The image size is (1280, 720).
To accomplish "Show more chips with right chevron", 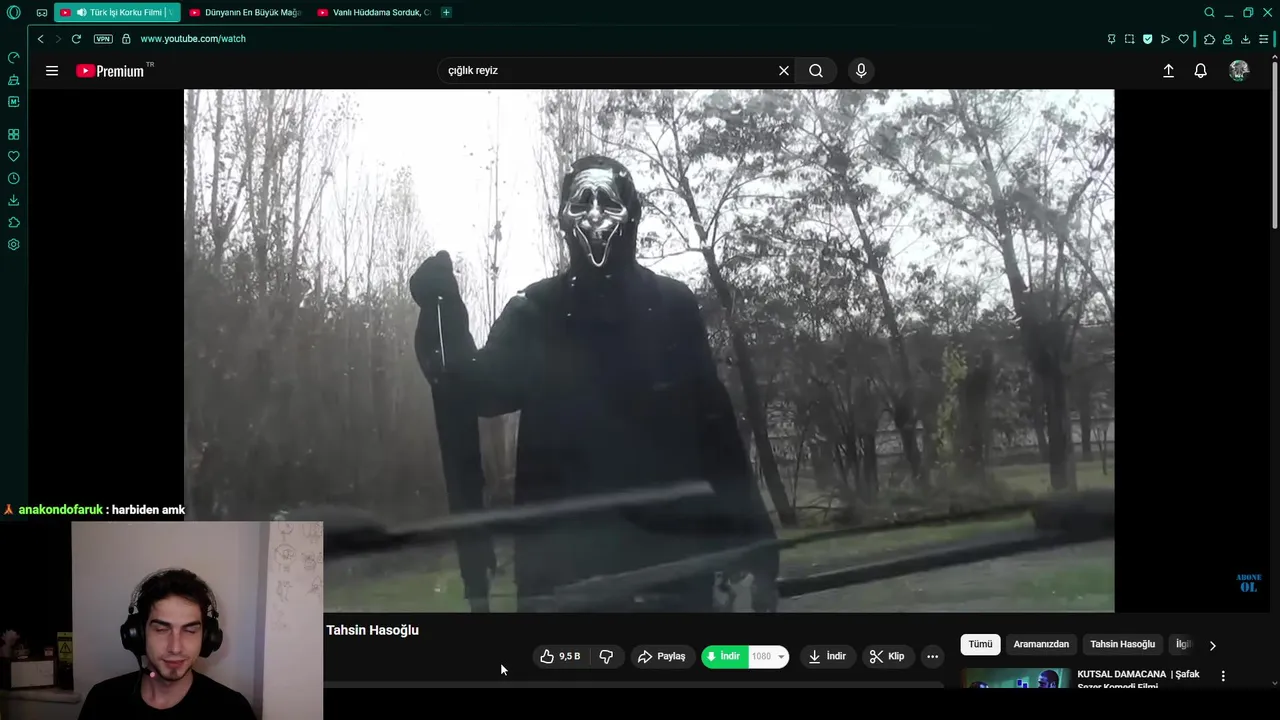I will pos(1212,645).
